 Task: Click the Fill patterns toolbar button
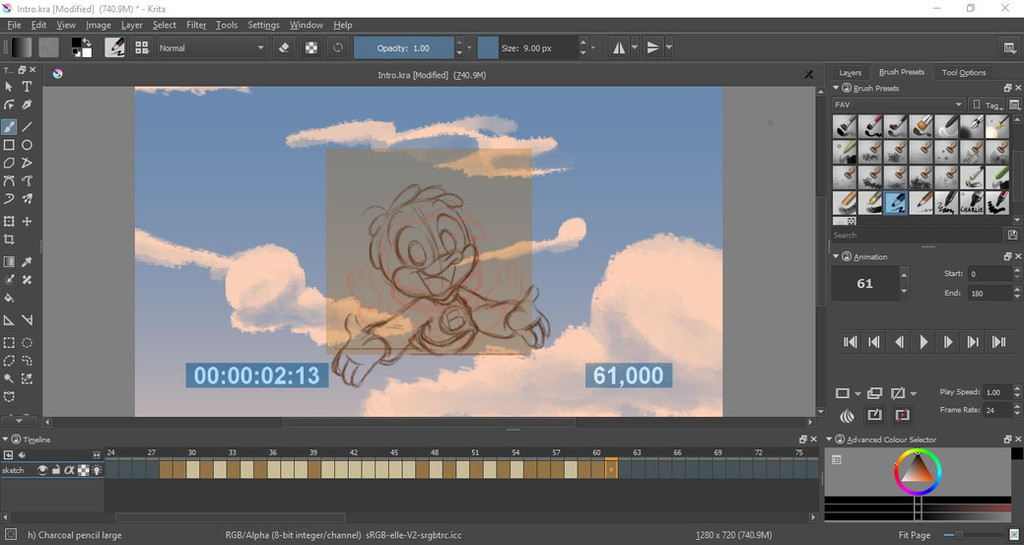pos(48,48)
